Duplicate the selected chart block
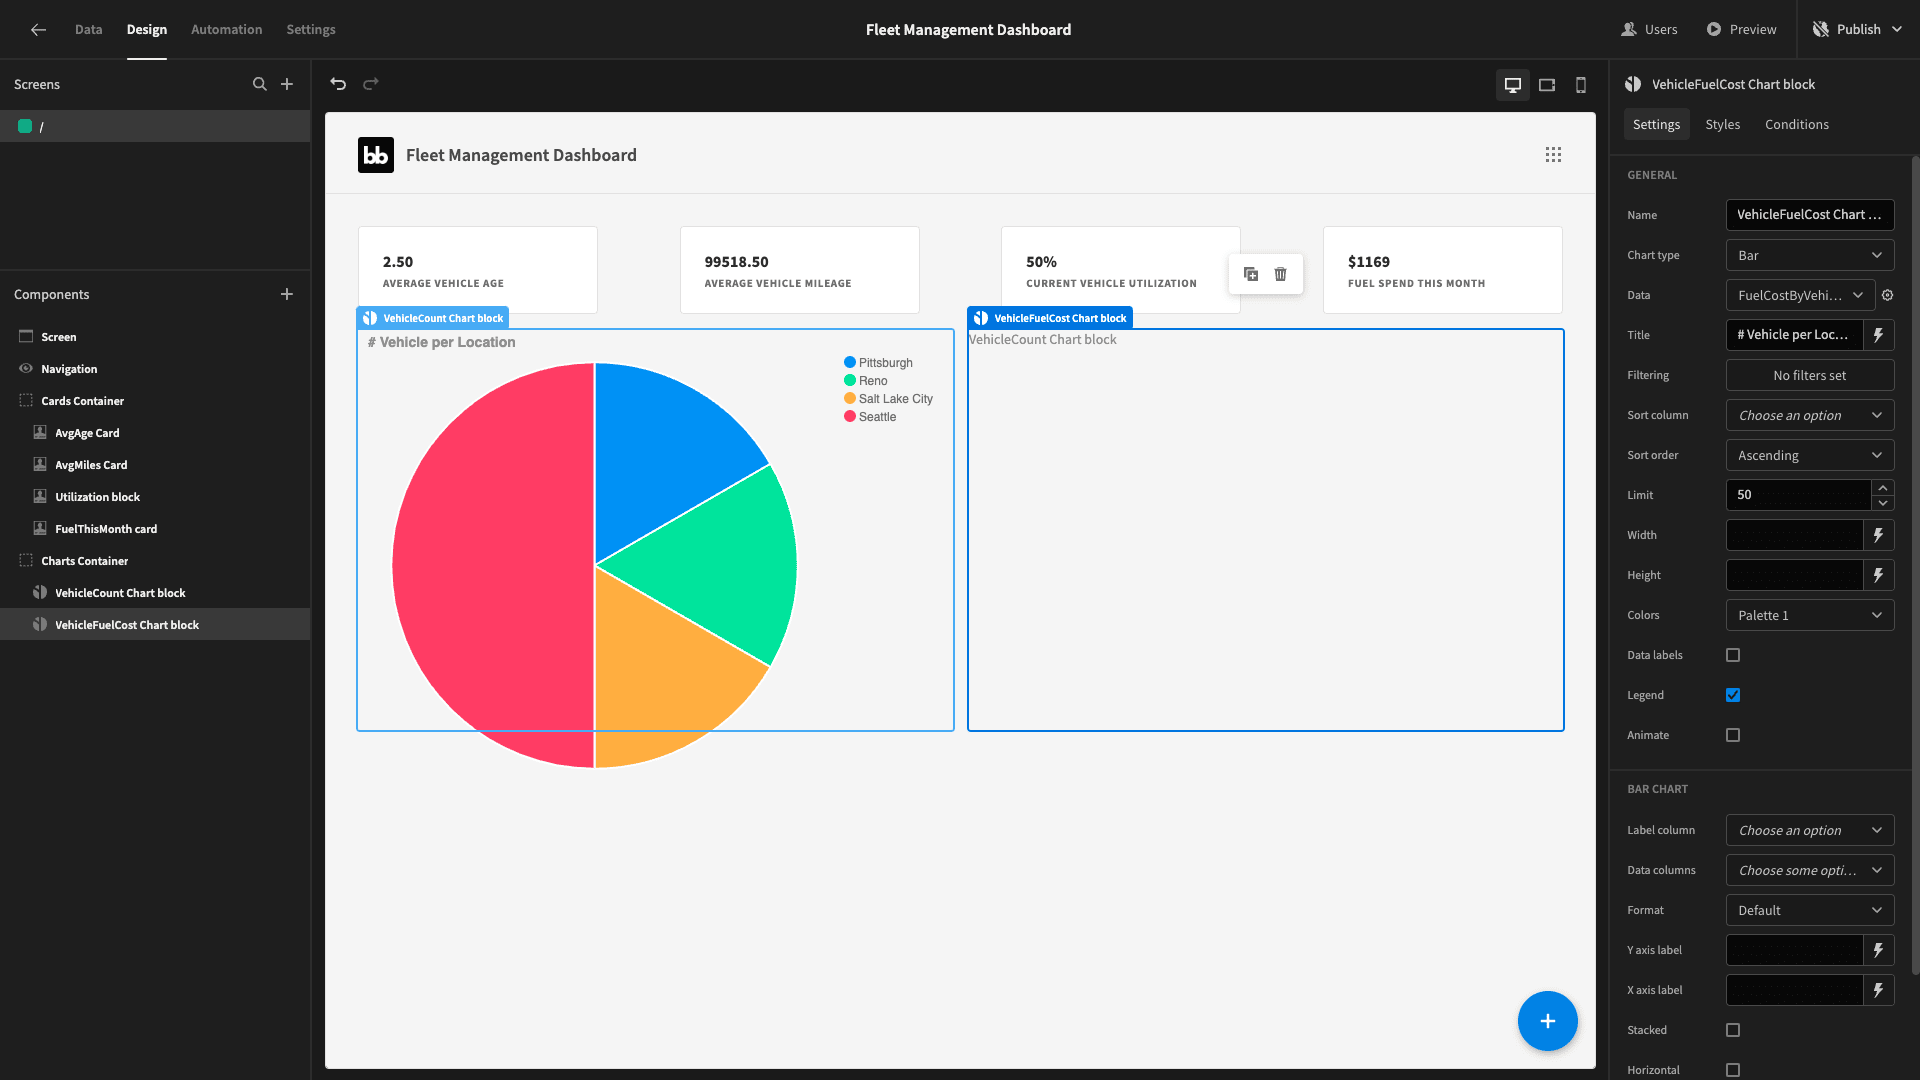The height and width of the screenshot is (1080, 1920). click(1251, 274)
